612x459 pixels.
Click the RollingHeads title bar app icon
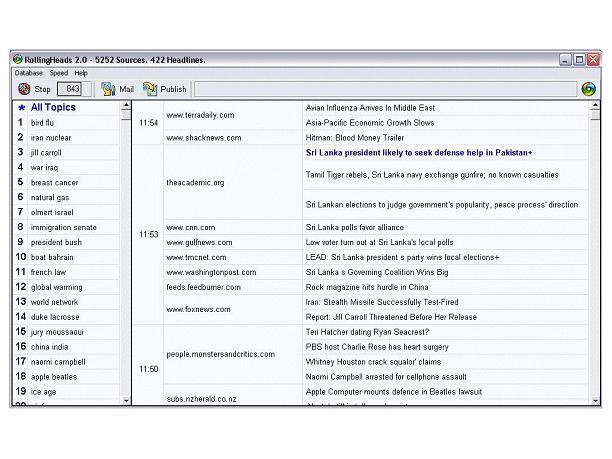17,60
